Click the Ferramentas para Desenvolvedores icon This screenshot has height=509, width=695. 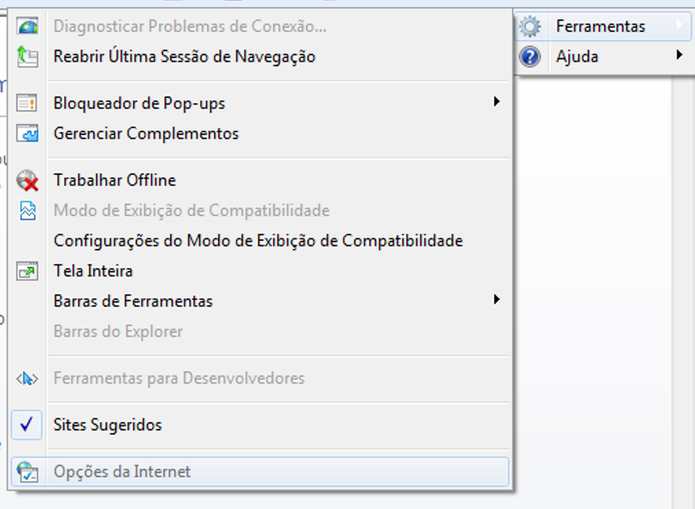pyautogui.click(x=27, y=379)
